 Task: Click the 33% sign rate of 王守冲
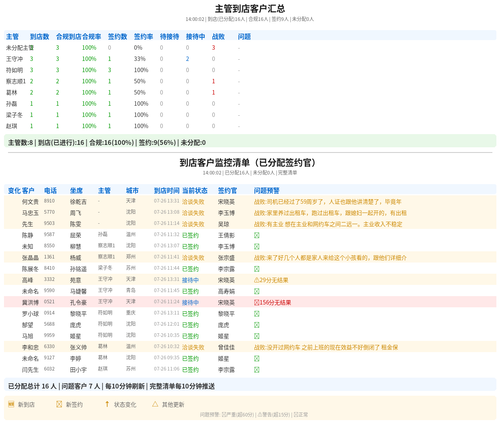(x=140, y=59)
